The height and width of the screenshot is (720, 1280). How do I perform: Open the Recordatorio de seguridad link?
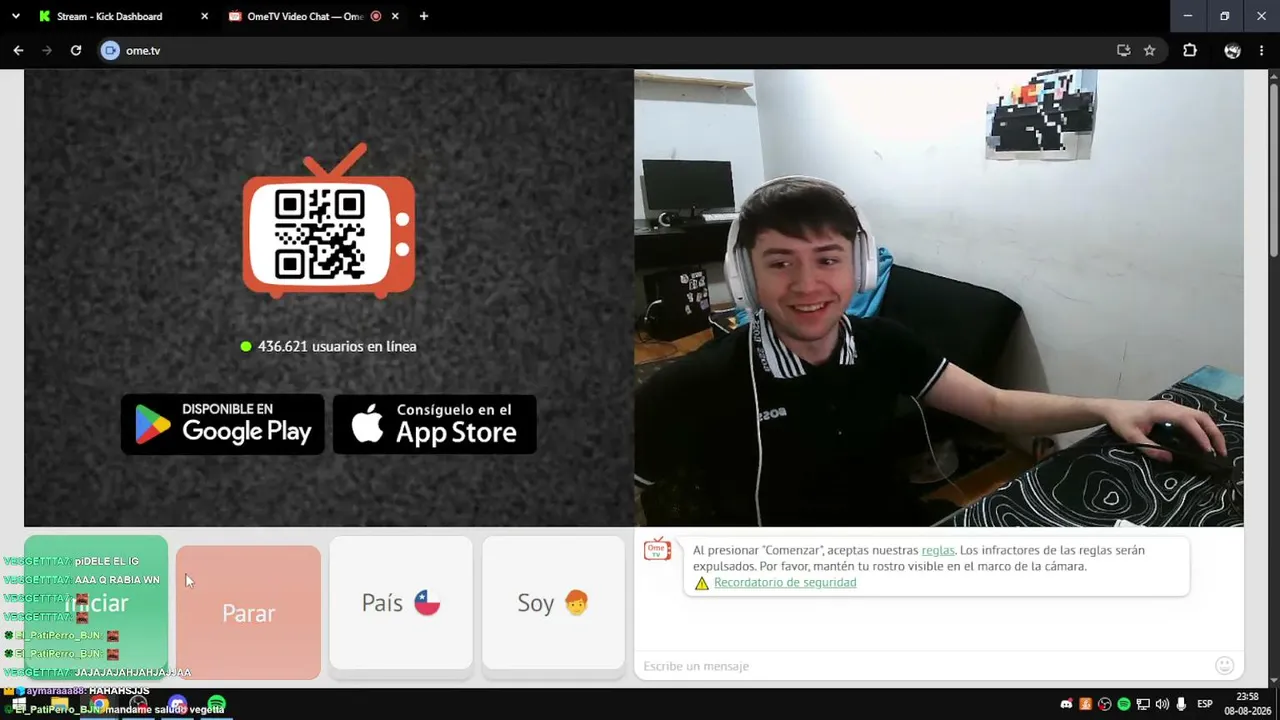[x=785, y=582]
